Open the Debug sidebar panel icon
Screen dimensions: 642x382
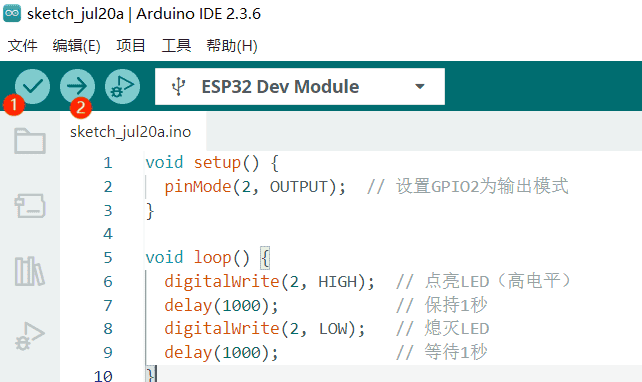(x=30, y=337)
